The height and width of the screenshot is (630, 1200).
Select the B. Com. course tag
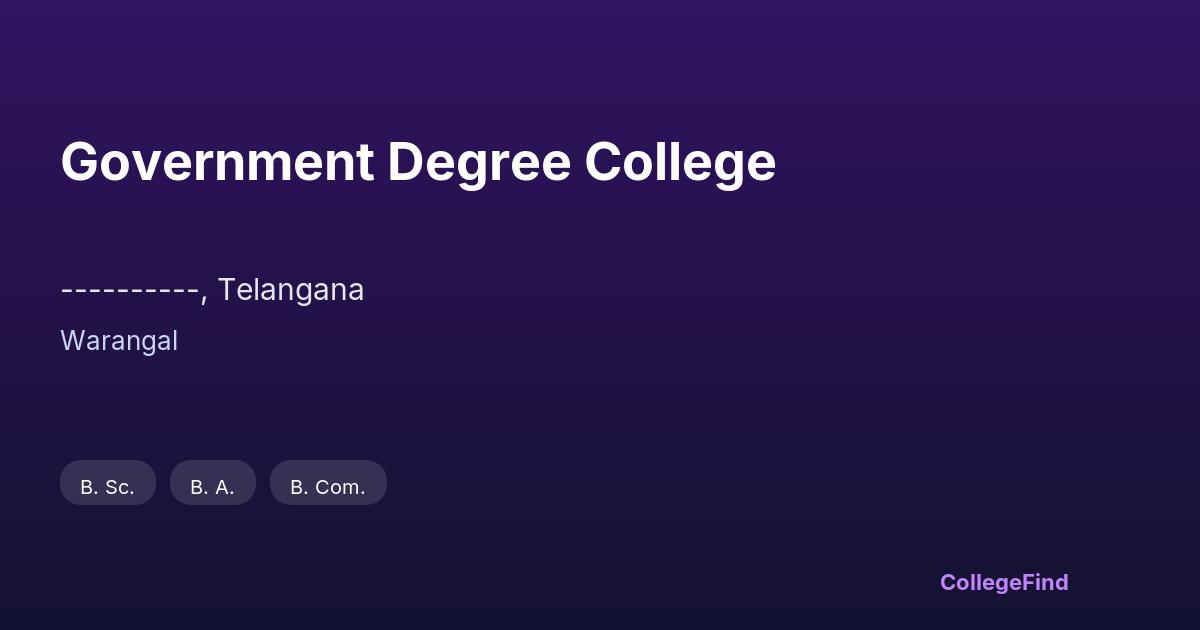328,483
